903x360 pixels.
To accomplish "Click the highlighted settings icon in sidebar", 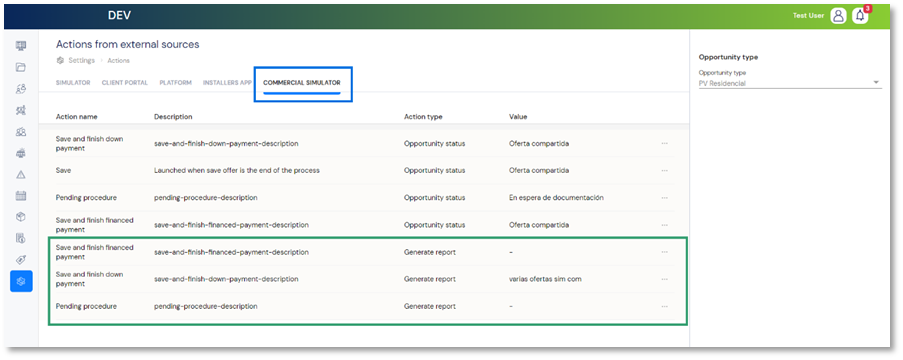I will 21,281.
